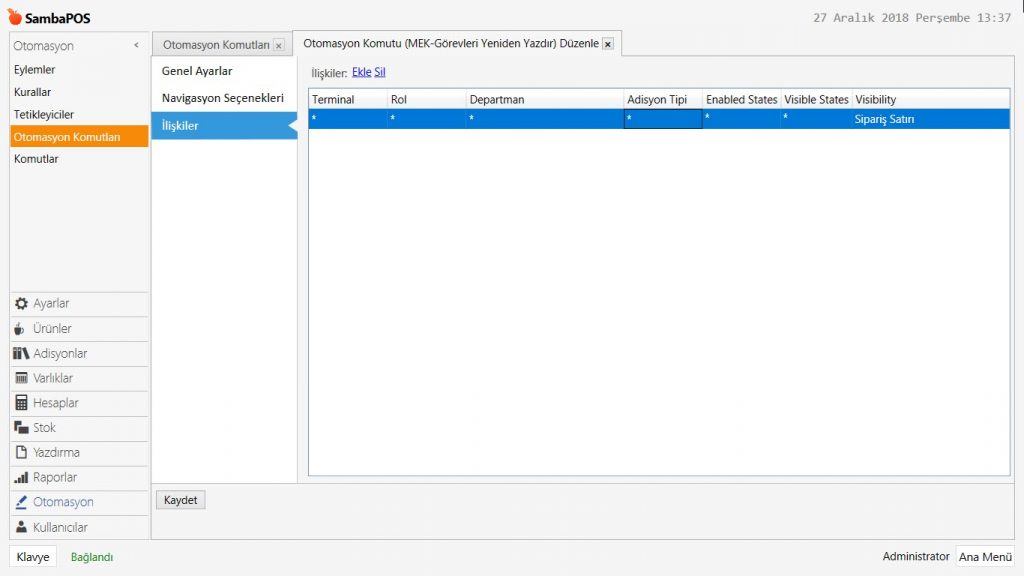Click the Ana Menü button
The height and width of the screenshot is (576, 1024).
click(x=985, y=557)
